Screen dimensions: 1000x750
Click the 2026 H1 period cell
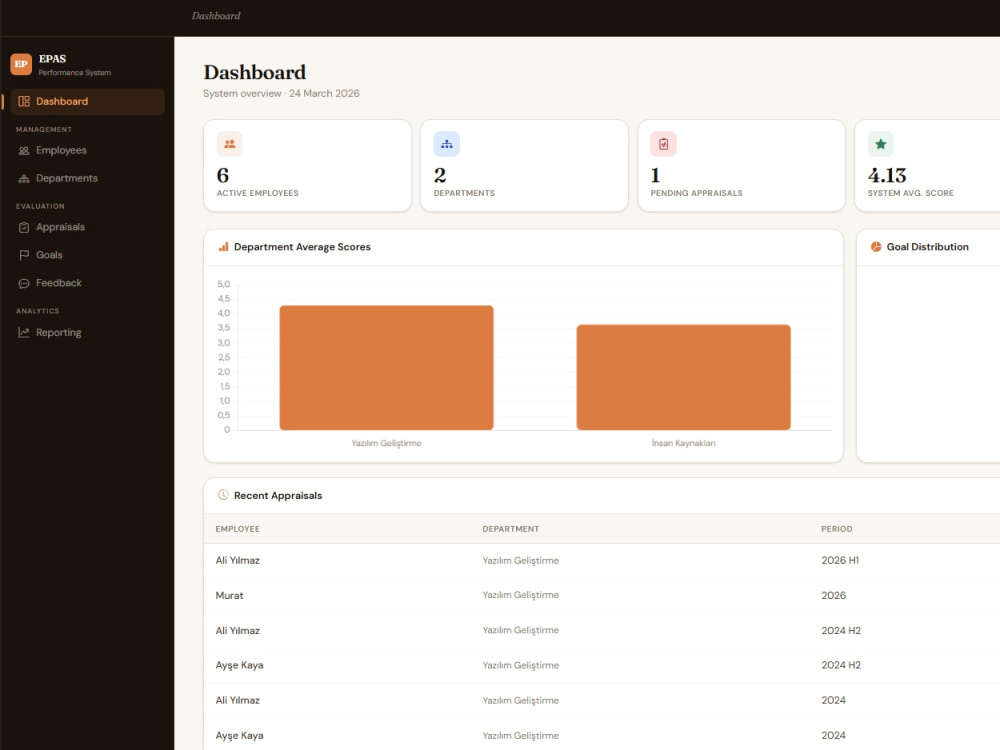(840, 561)
